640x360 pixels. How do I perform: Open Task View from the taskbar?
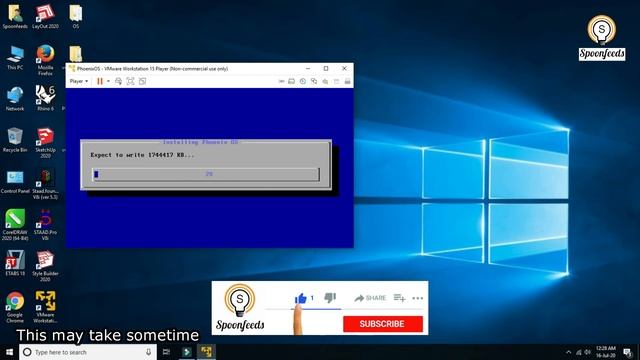pos(166,352)
